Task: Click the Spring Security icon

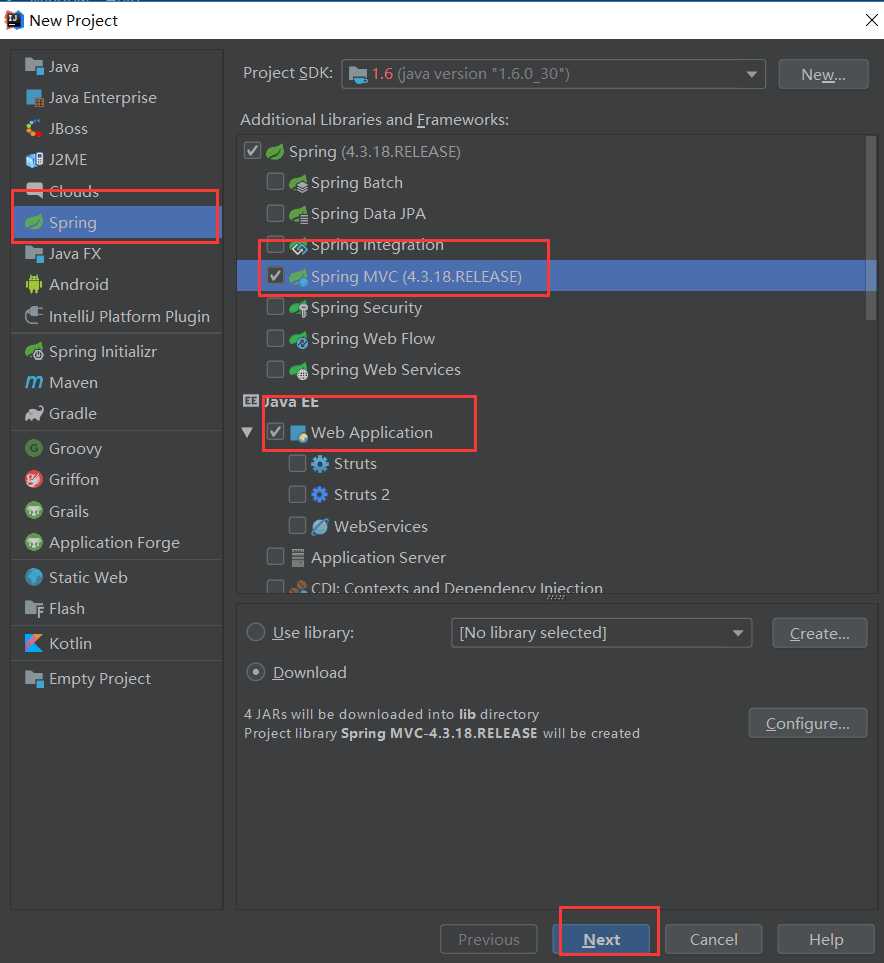Action: pos(299,308)
